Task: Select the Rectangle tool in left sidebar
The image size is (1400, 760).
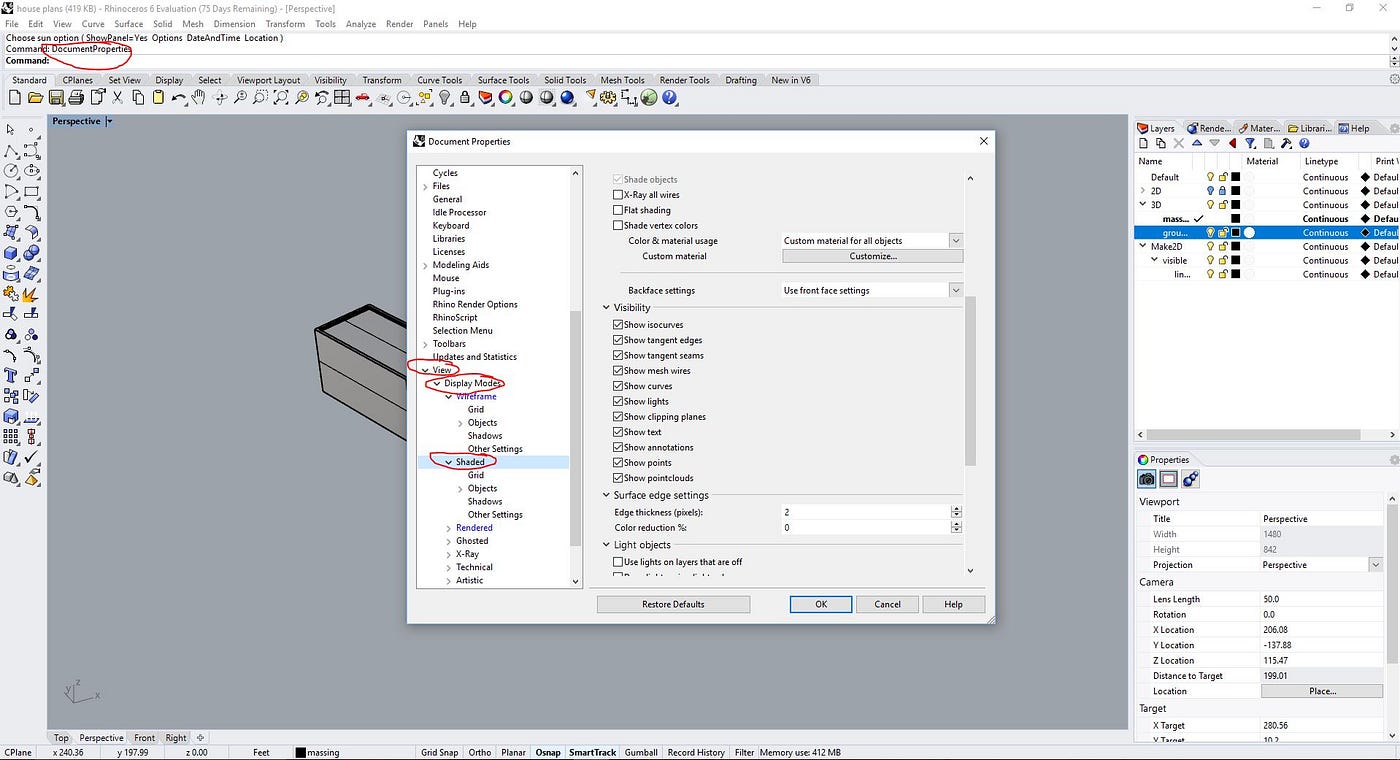Action: click(x=31, y=191)
